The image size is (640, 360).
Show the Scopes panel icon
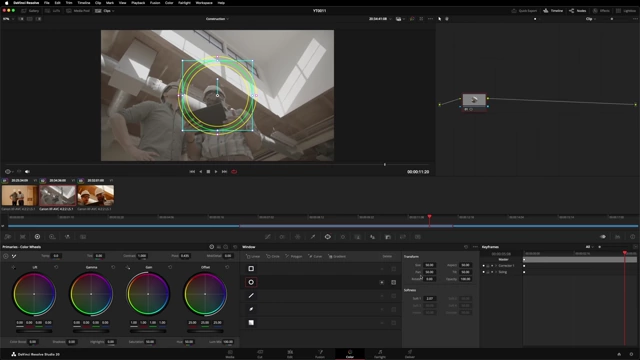point(618,237)
